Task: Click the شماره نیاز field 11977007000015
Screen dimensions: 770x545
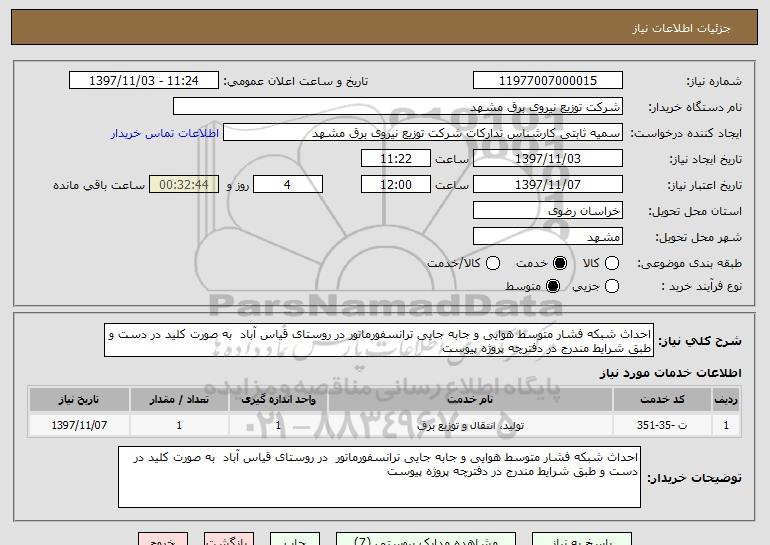Action: (548, 81)
